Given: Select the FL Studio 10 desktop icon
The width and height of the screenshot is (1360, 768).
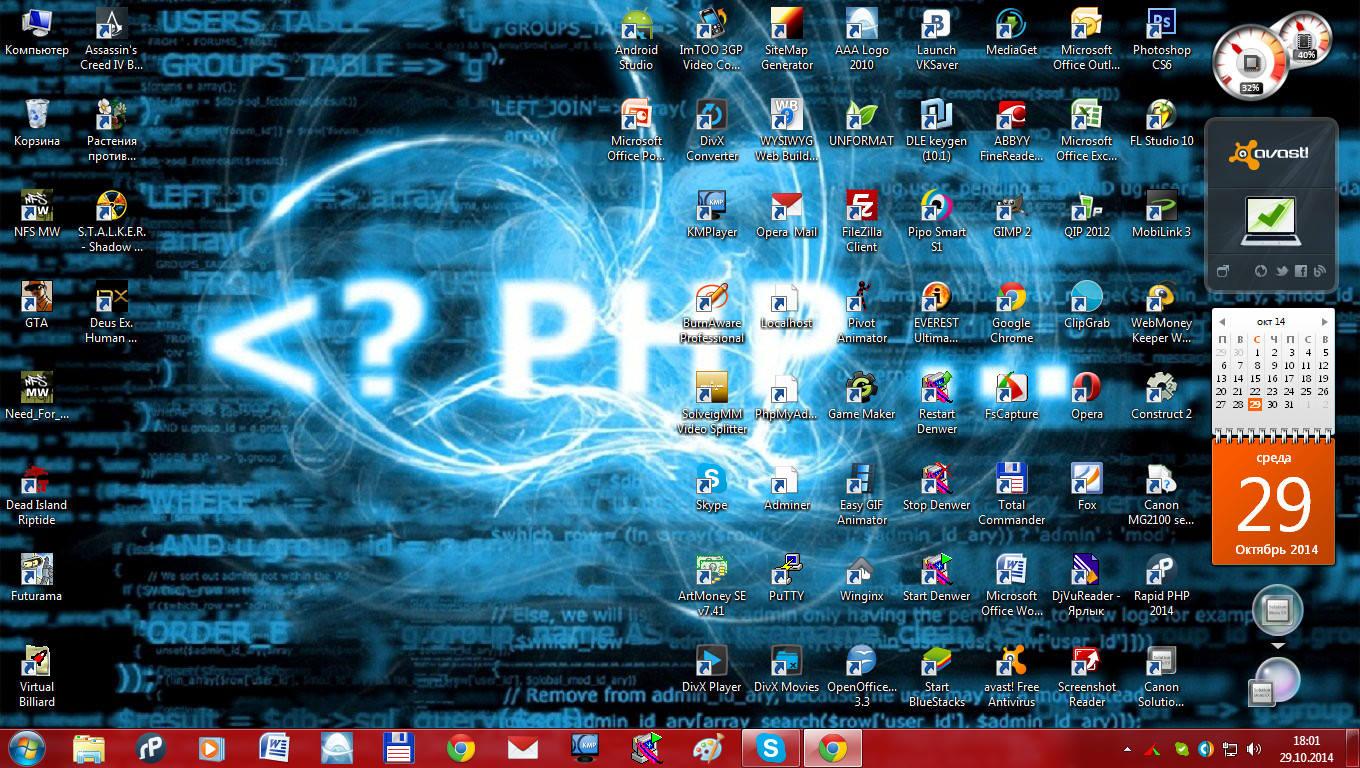Looking at the screenshot, I should point(1161,124).
